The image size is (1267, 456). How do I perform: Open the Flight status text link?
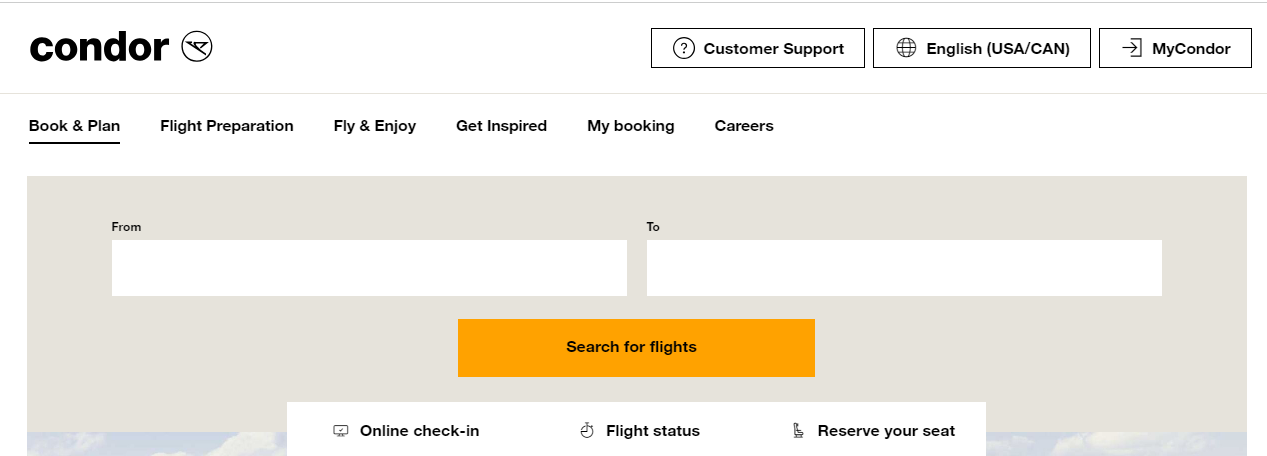pyautogui.click(x=653, y=431)
